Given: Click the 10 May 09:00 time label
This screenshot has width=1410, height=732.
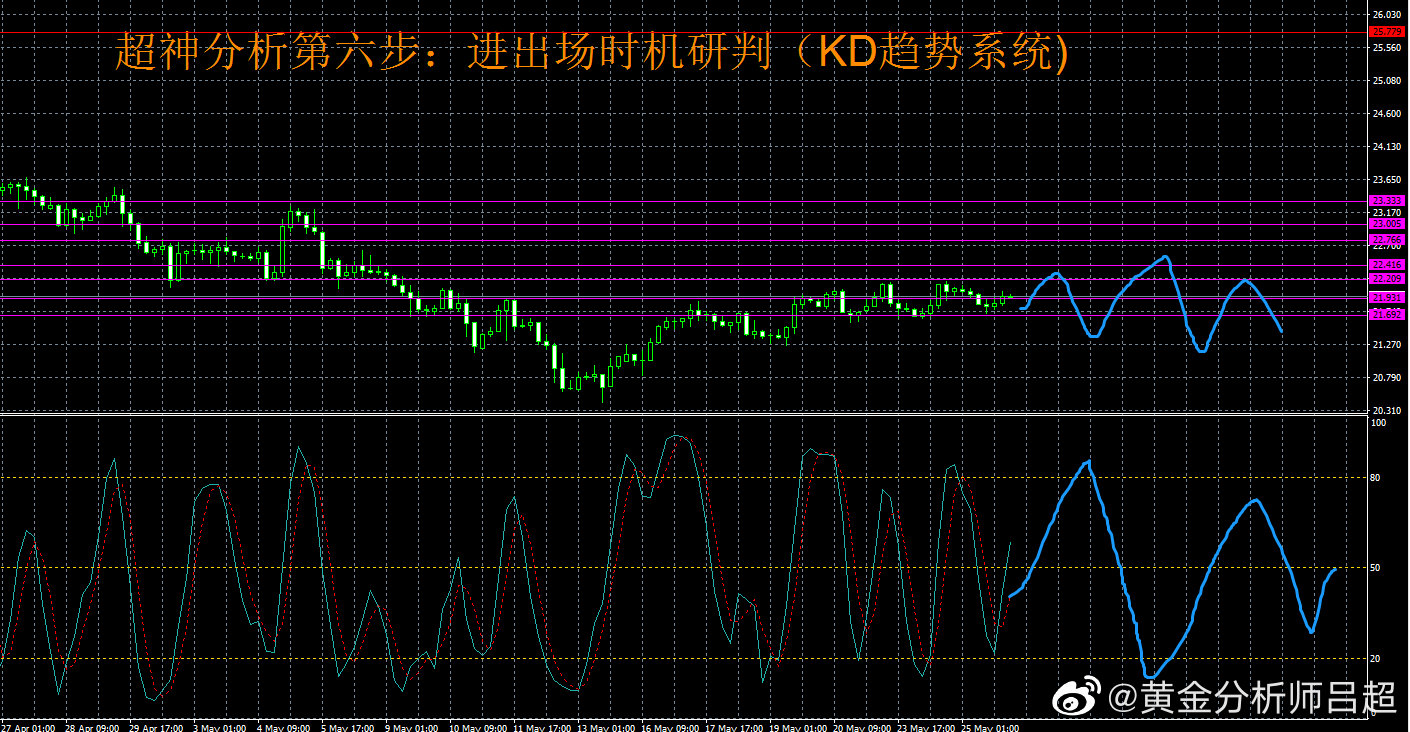Looking at the screenshot, I should click(477, 727).
